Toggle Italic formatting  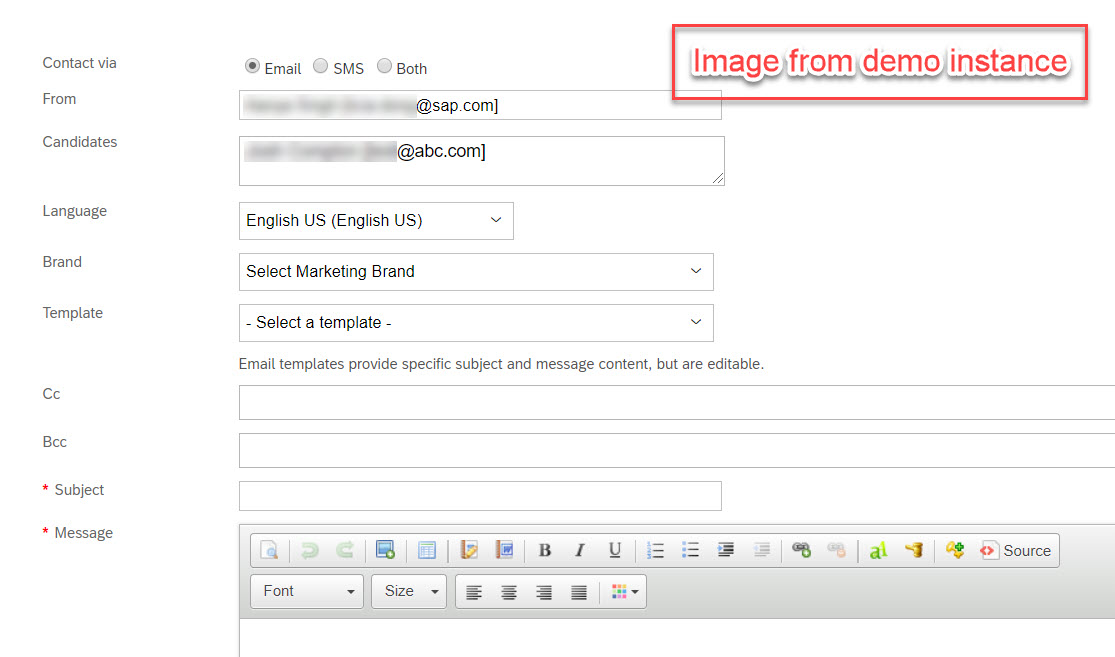coord(580,550)
